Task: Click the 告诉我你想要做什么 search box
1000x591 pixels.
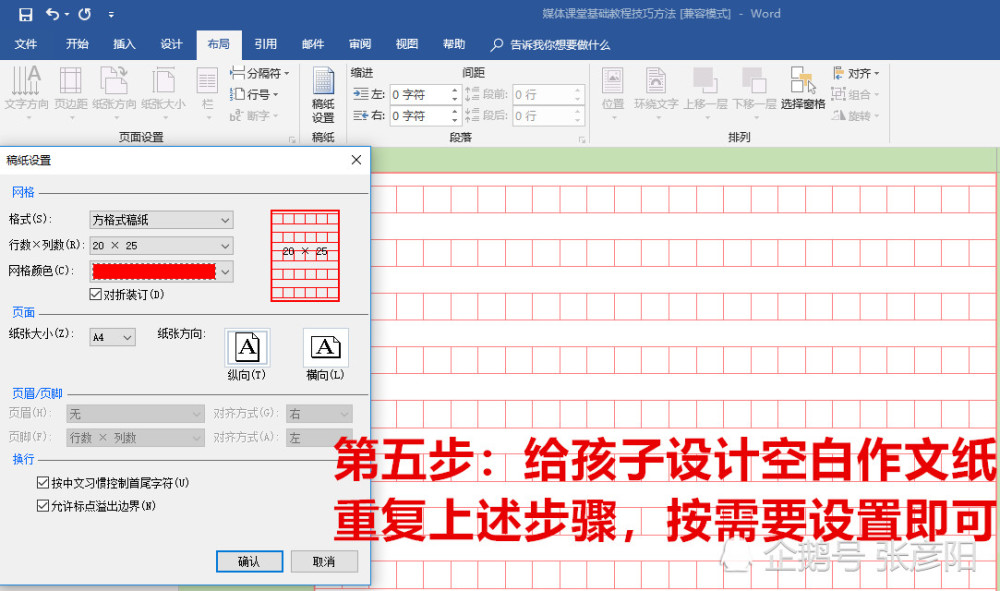Action: pos(550,45)
